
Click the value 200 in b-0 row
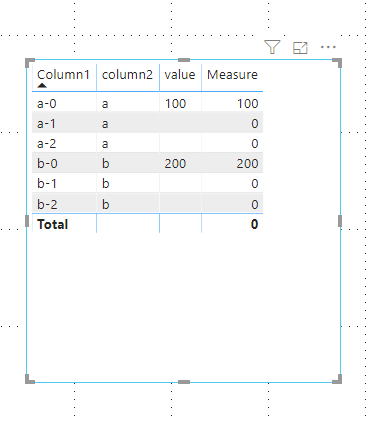(x=175, y=164)
